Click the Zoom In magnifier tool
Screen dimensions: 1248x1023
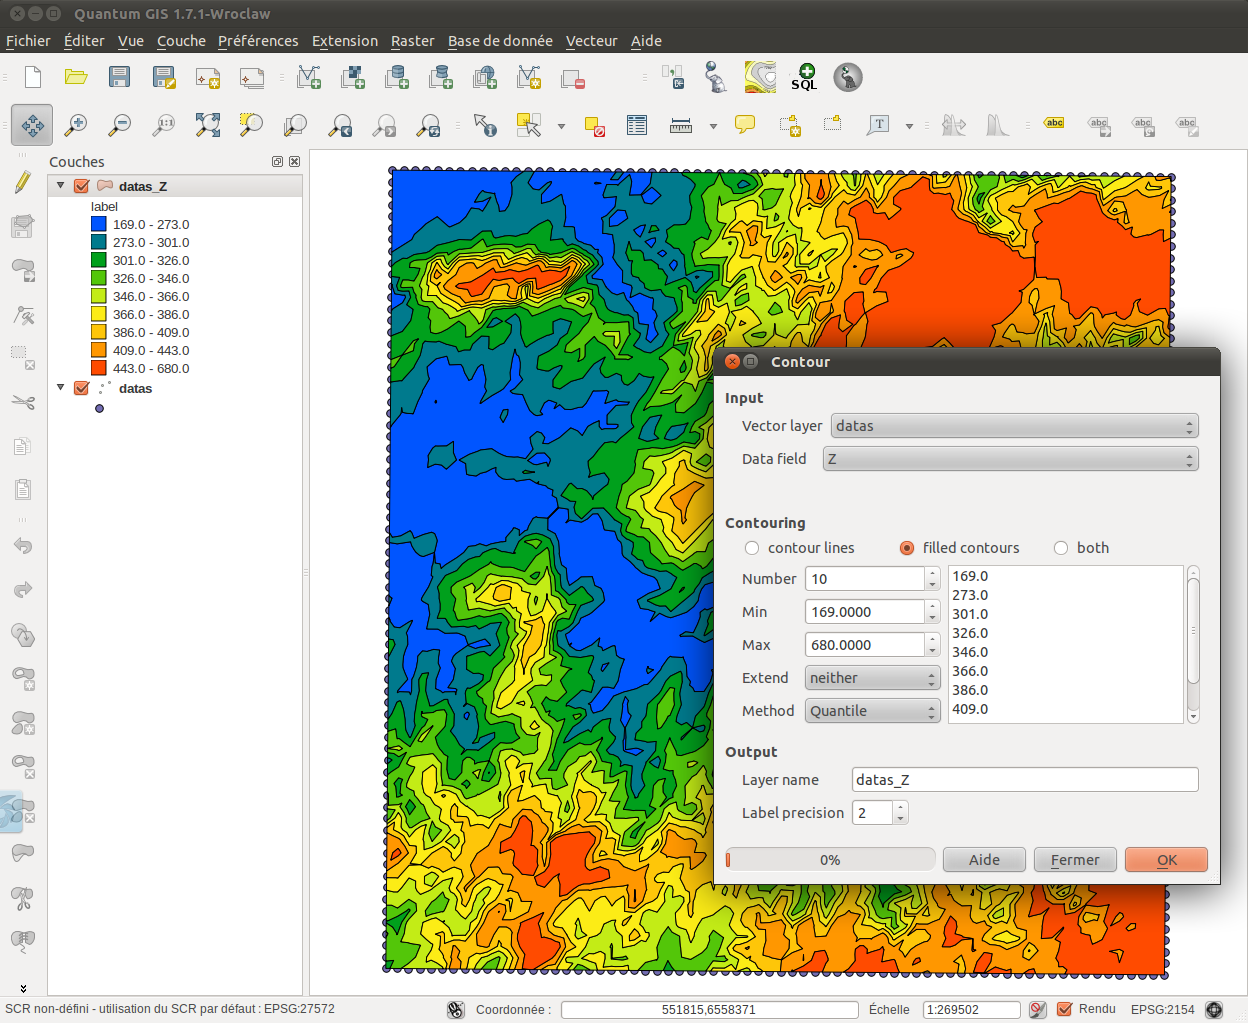[76, 125]
